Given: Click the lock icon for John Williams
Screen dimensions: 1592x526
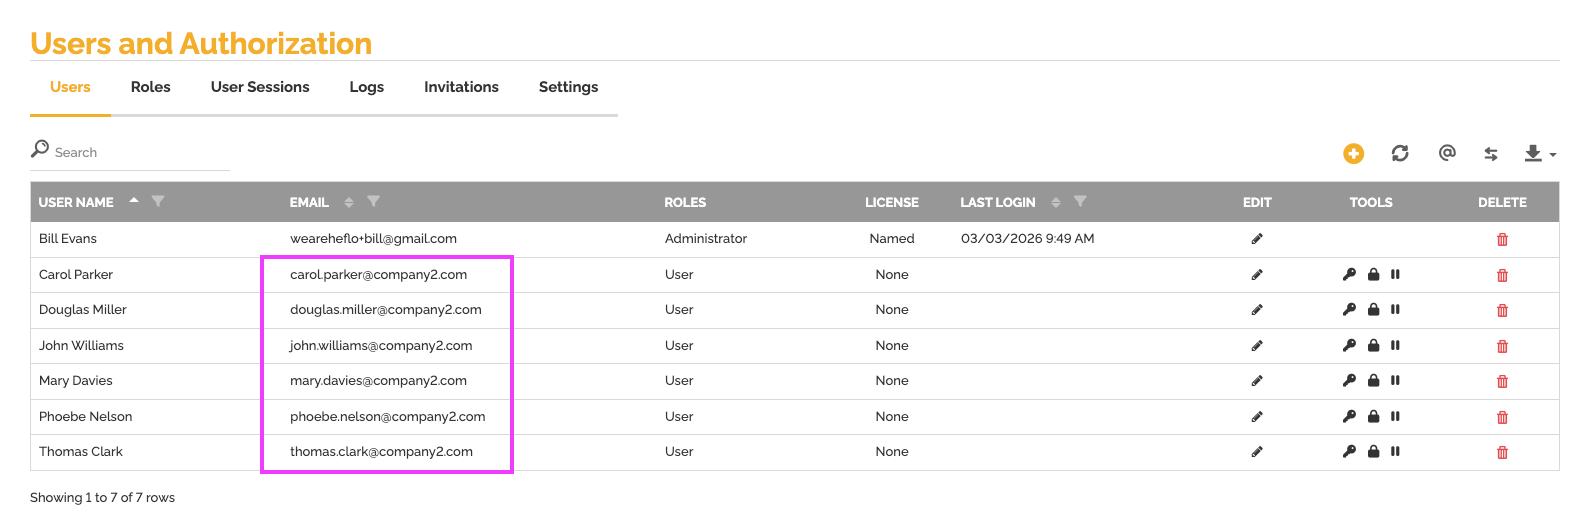Looking at the screenshot, I should (x=1373, y=346).
